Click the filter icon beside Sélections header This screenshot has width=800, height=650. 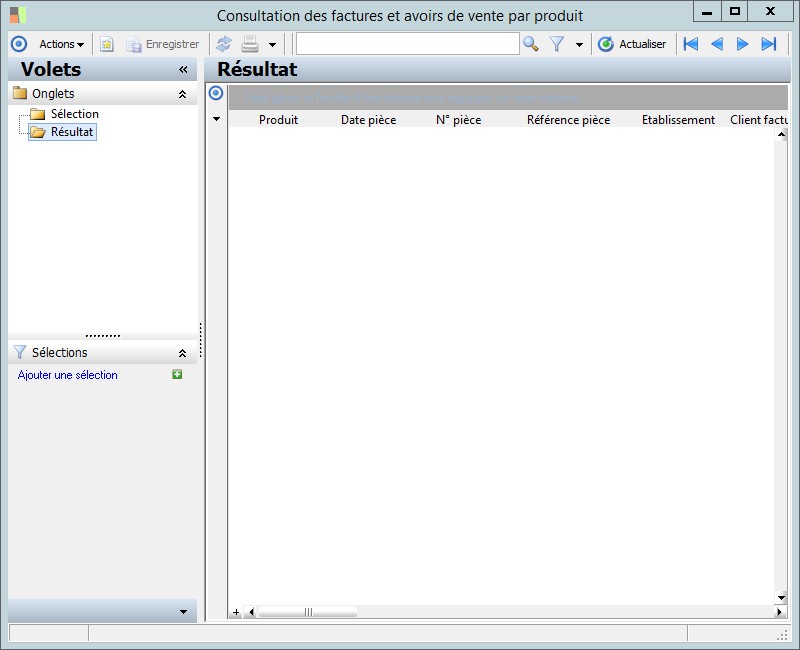19,352
